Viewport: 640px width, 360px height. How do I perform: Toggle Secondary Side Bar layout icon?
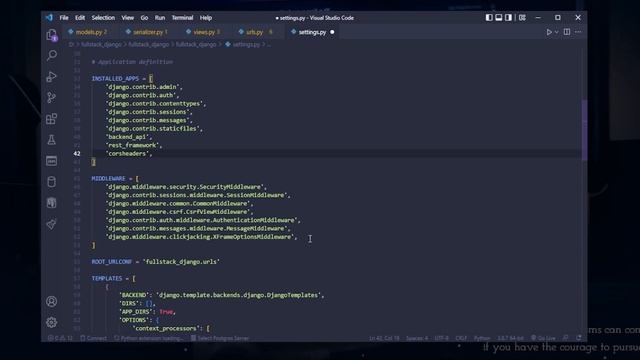click(508, 18)
